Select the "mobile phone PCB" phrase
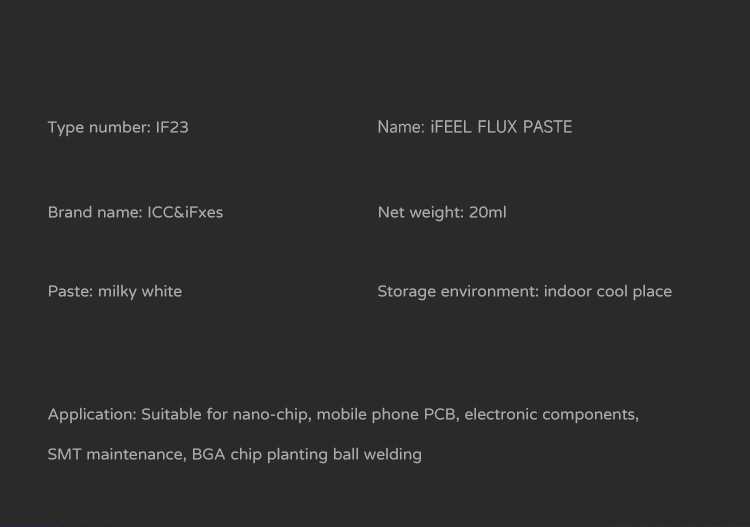The image size is (750, 527). tap(386, 414)
